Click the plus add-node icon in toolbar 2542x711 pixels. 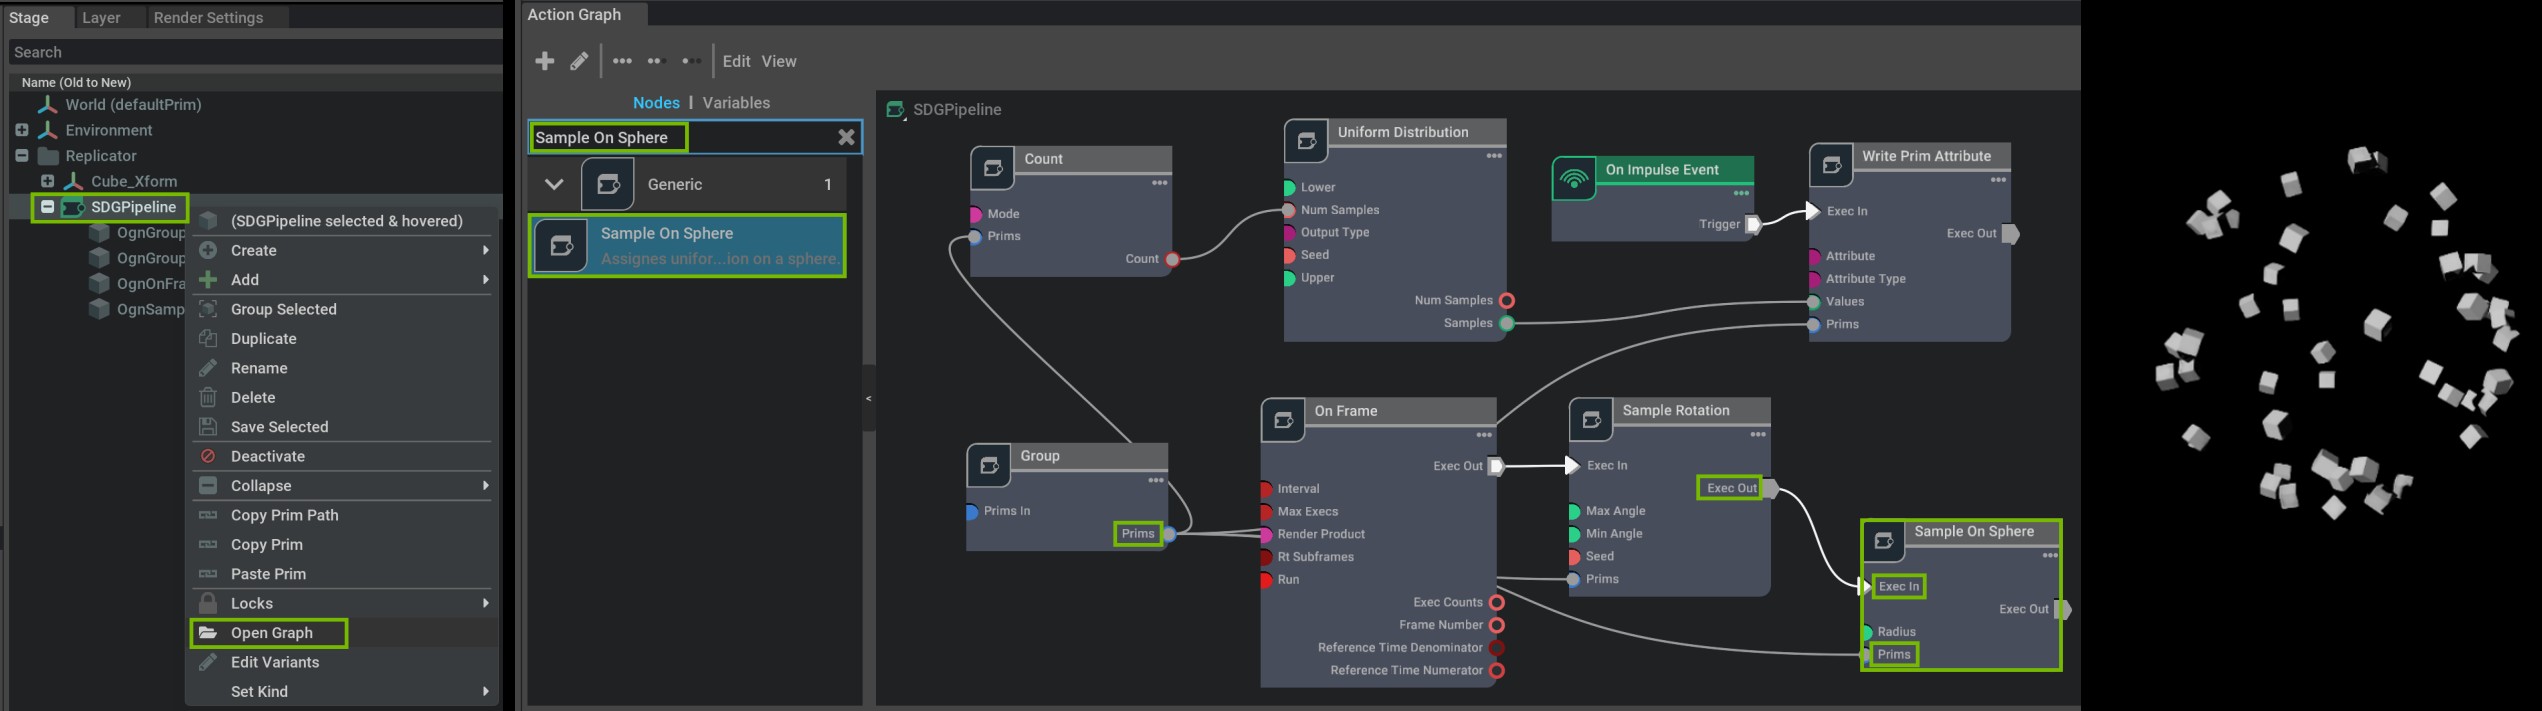545,61
